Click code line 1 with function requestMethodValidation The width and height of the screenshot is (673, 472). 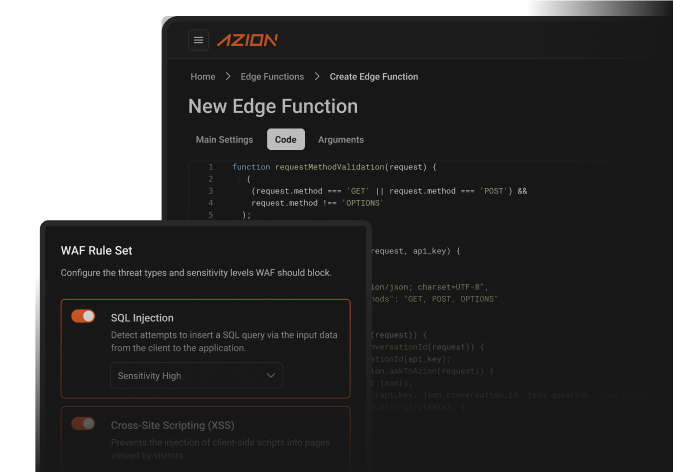(334, 167)
